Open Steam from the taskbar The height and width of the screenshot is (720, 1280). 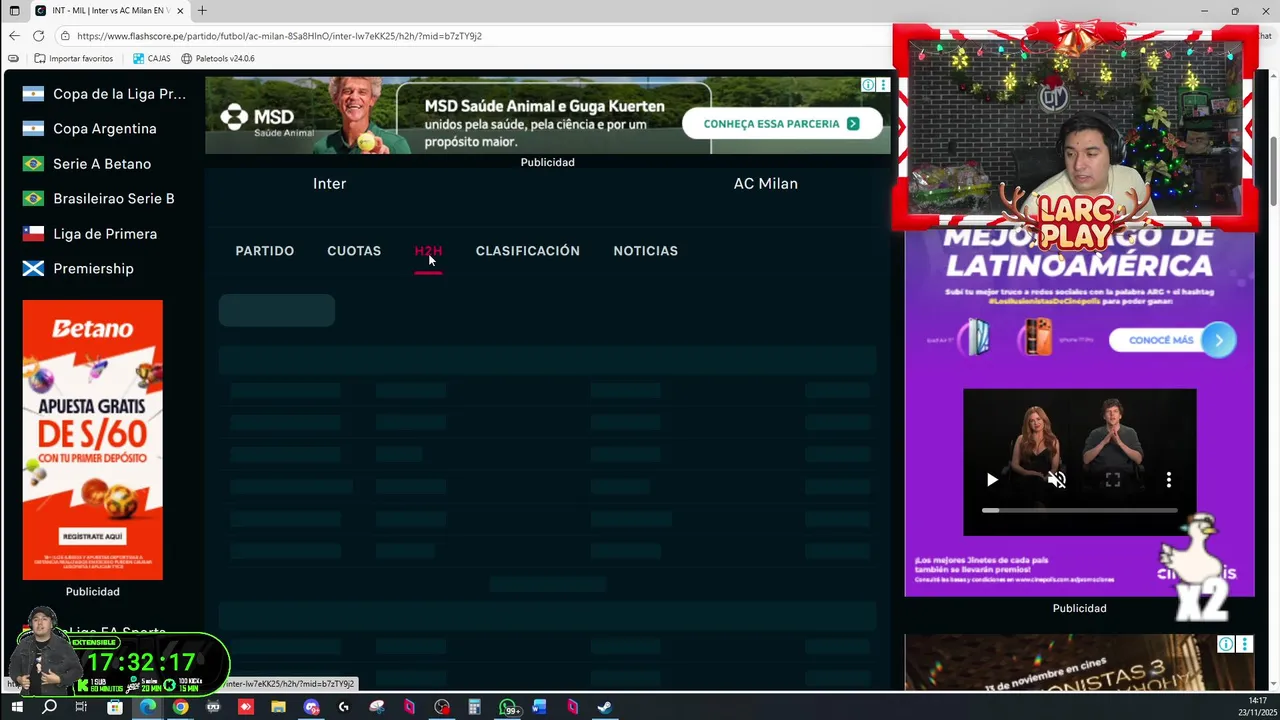[x=605, y=707]
